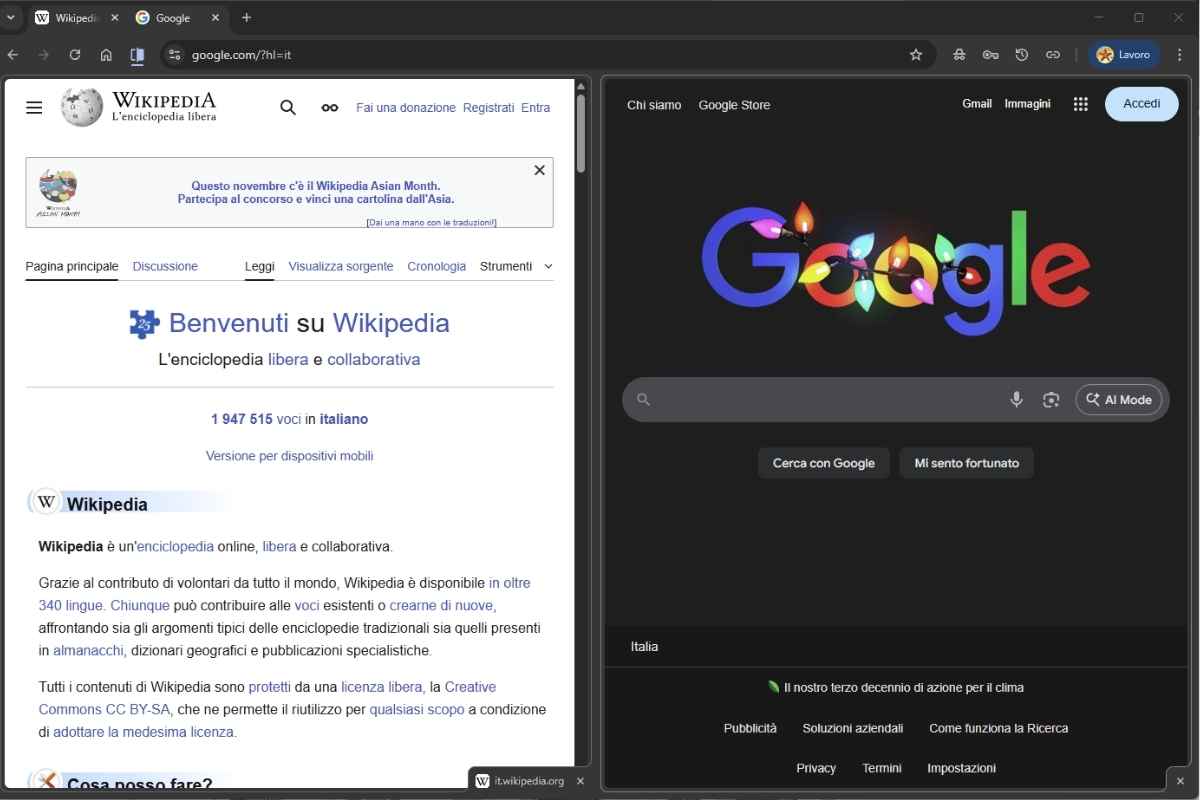Viewport: 1200px width, 800px height.
Task: Copy the page link using the link icon
Action: pos(1053,55)
